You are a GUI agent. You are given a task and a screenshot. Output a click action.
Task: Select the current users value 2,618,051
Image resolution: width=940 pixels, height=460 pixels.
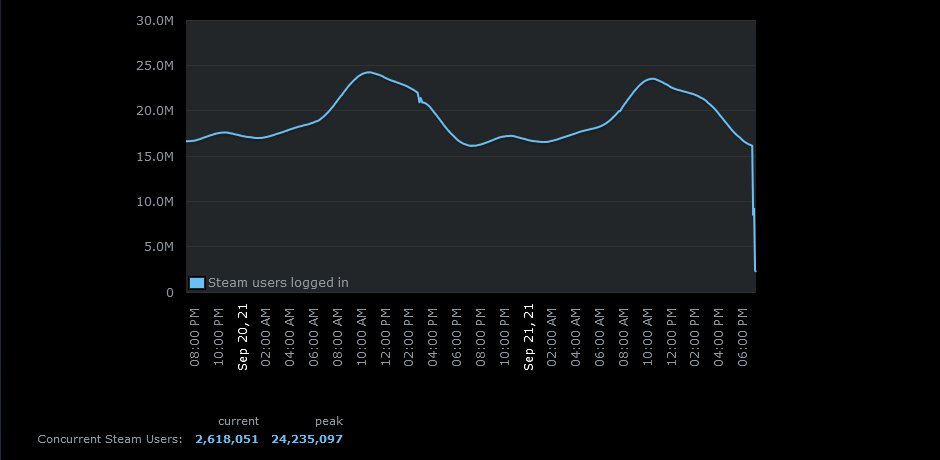pyautogui.click(x=227, y=439)
